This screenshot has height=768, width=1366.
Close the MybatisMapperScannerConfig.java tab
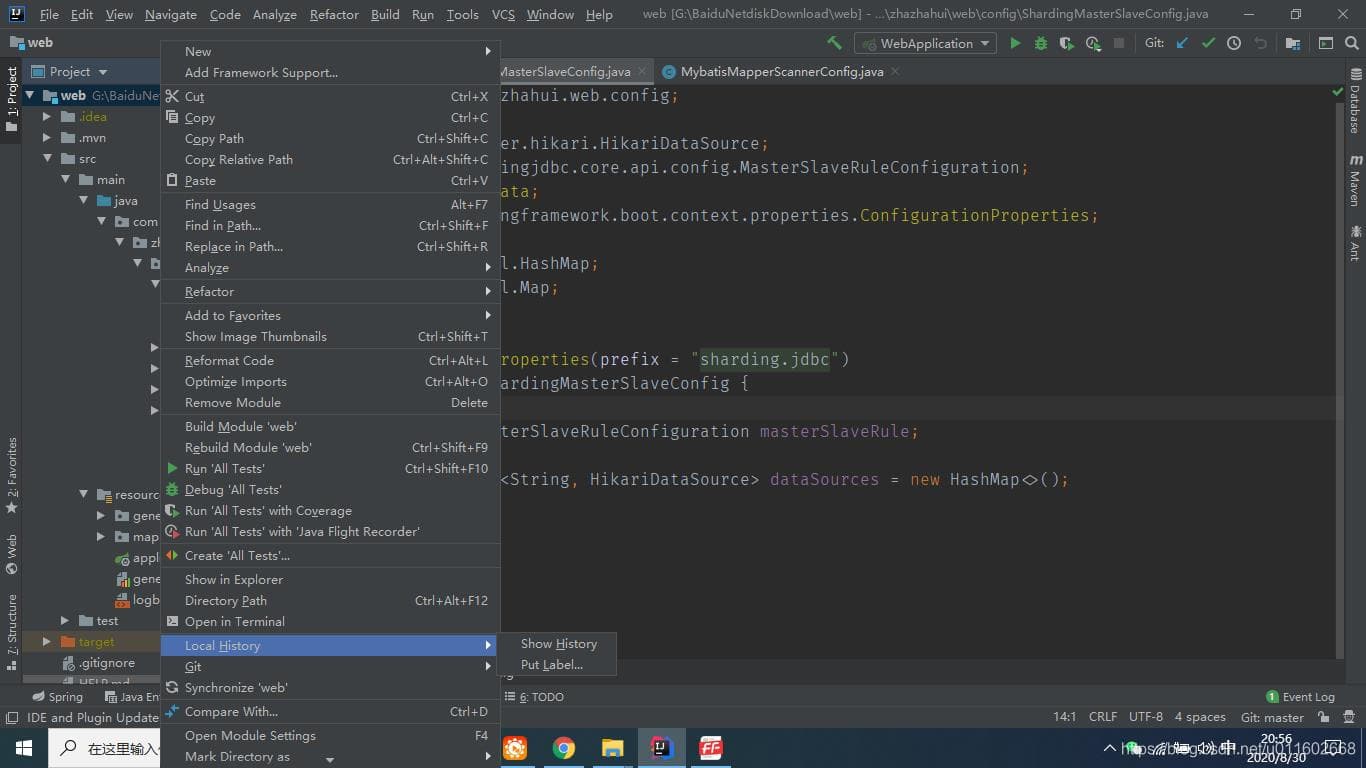pos(895,71)
